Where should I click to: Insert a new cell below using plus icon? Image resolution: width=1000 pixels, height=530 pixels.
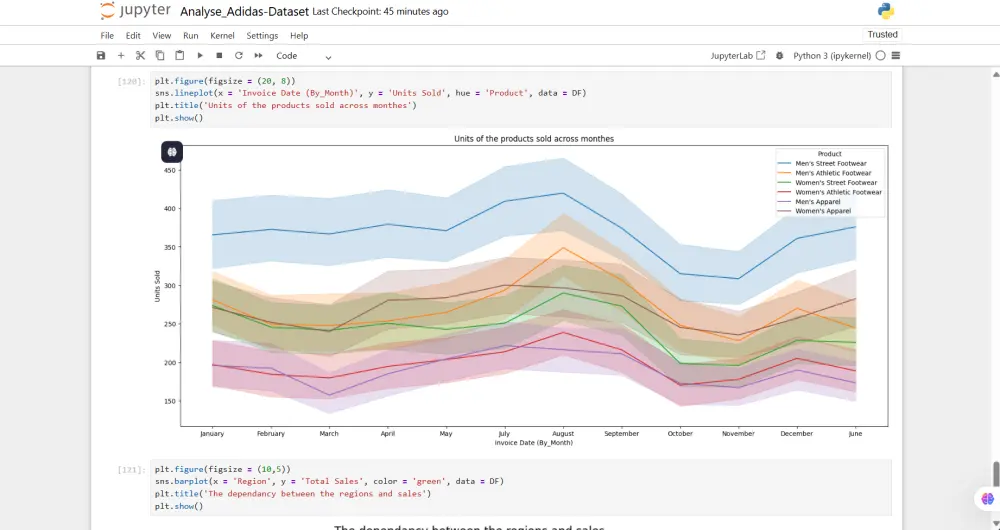121,56
